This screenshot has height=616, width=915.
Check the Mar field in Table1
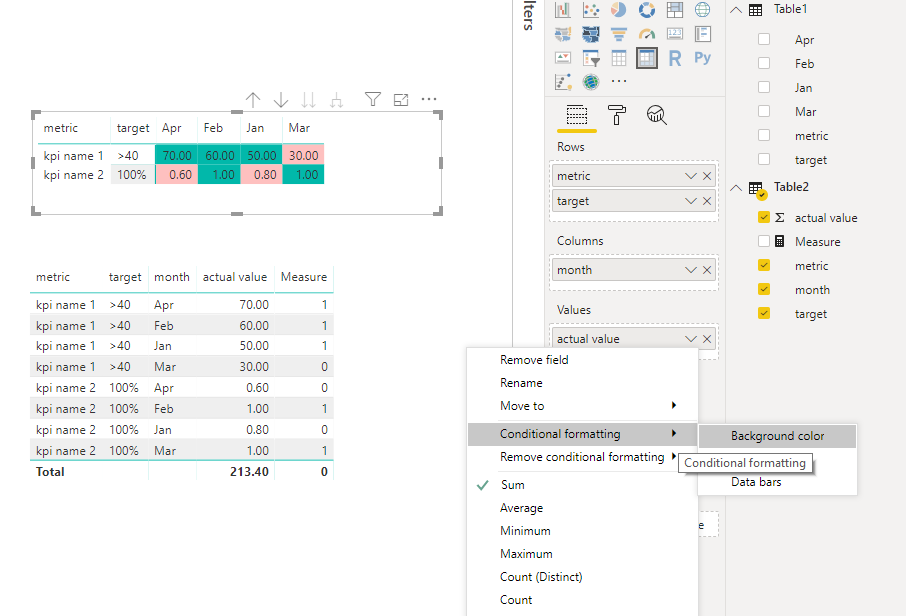pyautogui.click(x=764, y=111)
